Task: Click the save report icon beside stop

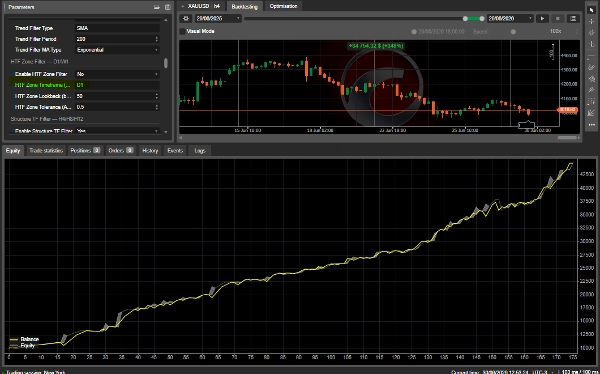Action: 573,18
